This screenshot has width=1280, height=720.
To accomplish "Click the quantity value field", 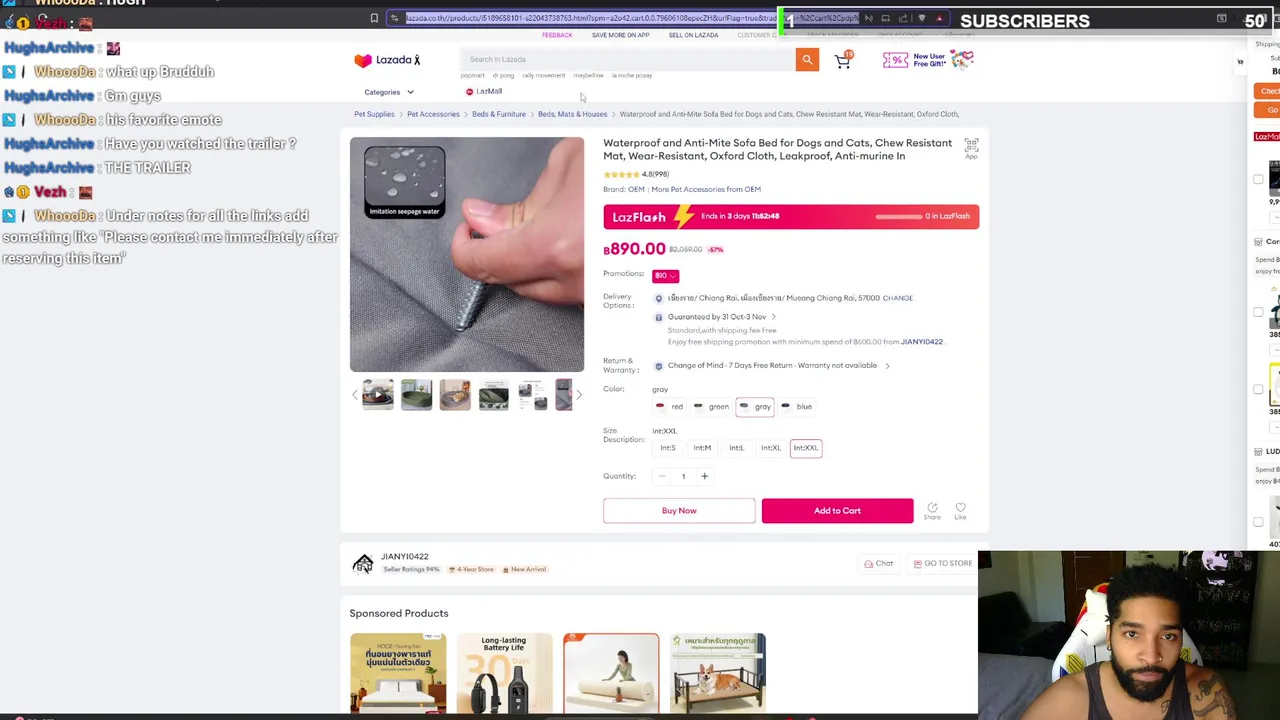I will pos(683,477).
